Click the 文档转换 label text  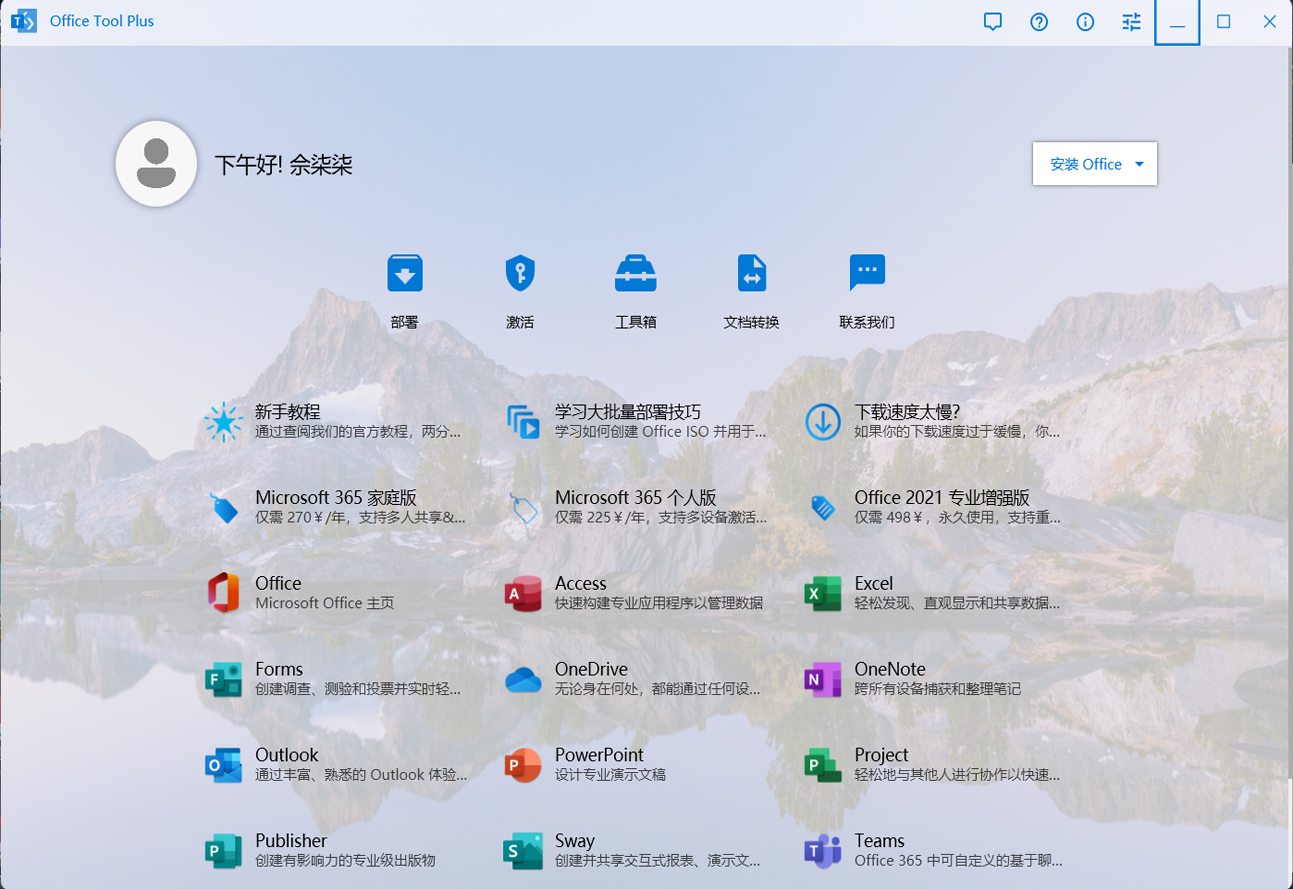pos(751,322)
